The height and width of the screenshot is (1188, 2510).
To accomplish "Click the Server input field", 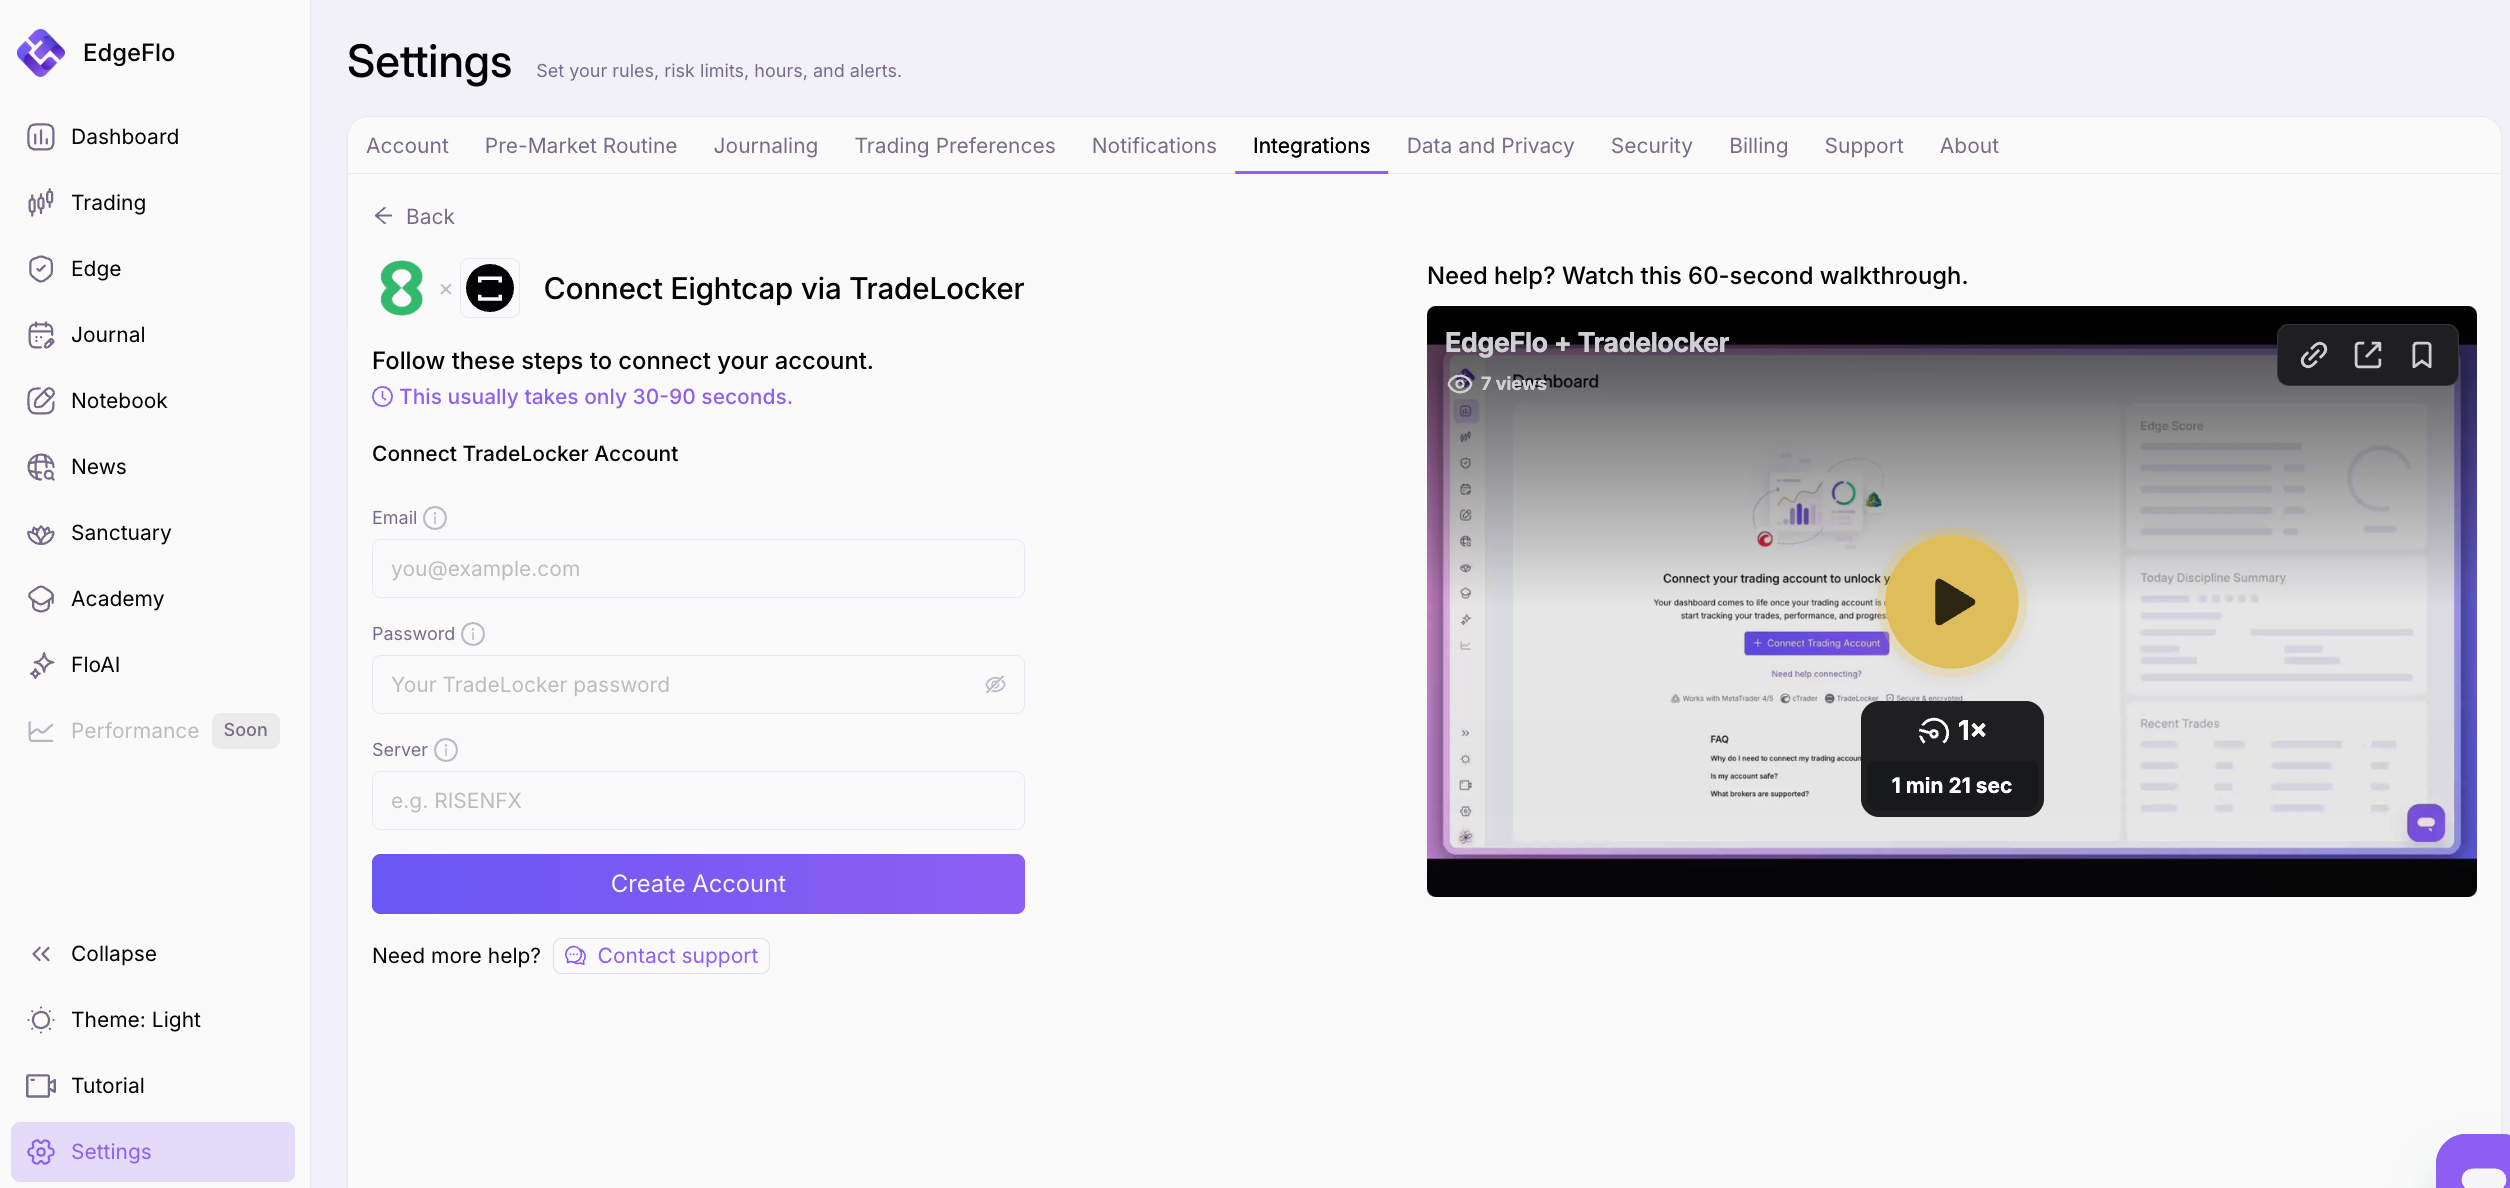I will [x=698, y=801].
